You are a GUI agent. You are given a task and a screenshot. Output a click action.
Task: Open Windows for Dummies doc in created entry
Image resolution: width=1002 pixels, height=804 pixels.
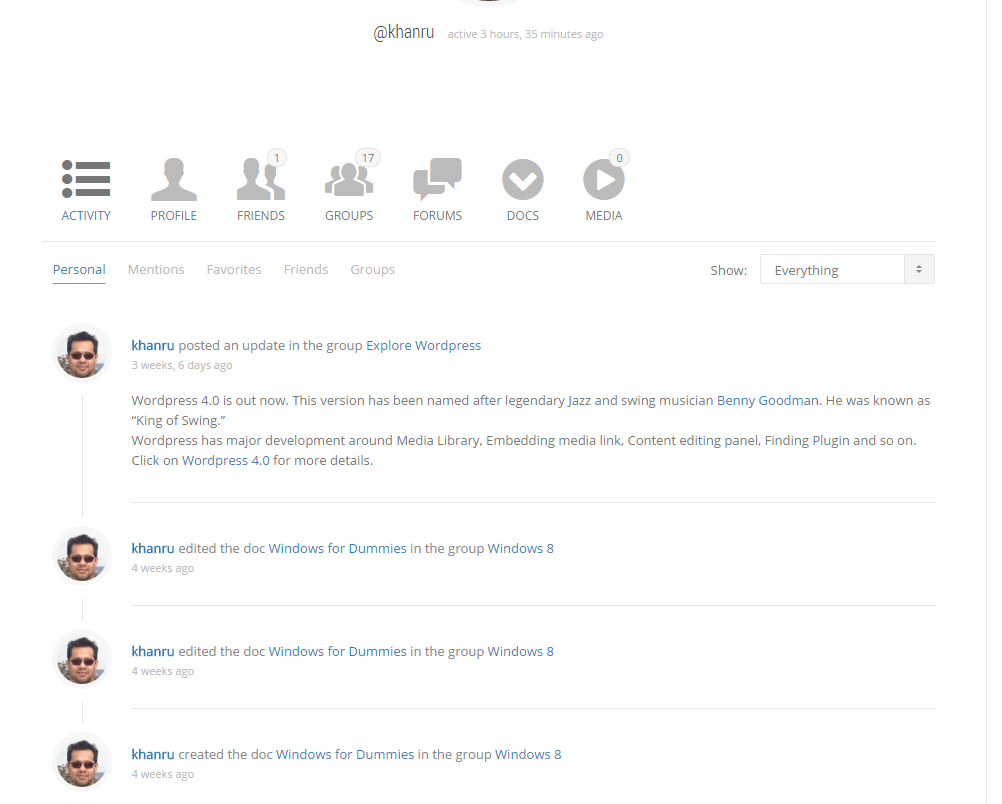pos(345,754)
